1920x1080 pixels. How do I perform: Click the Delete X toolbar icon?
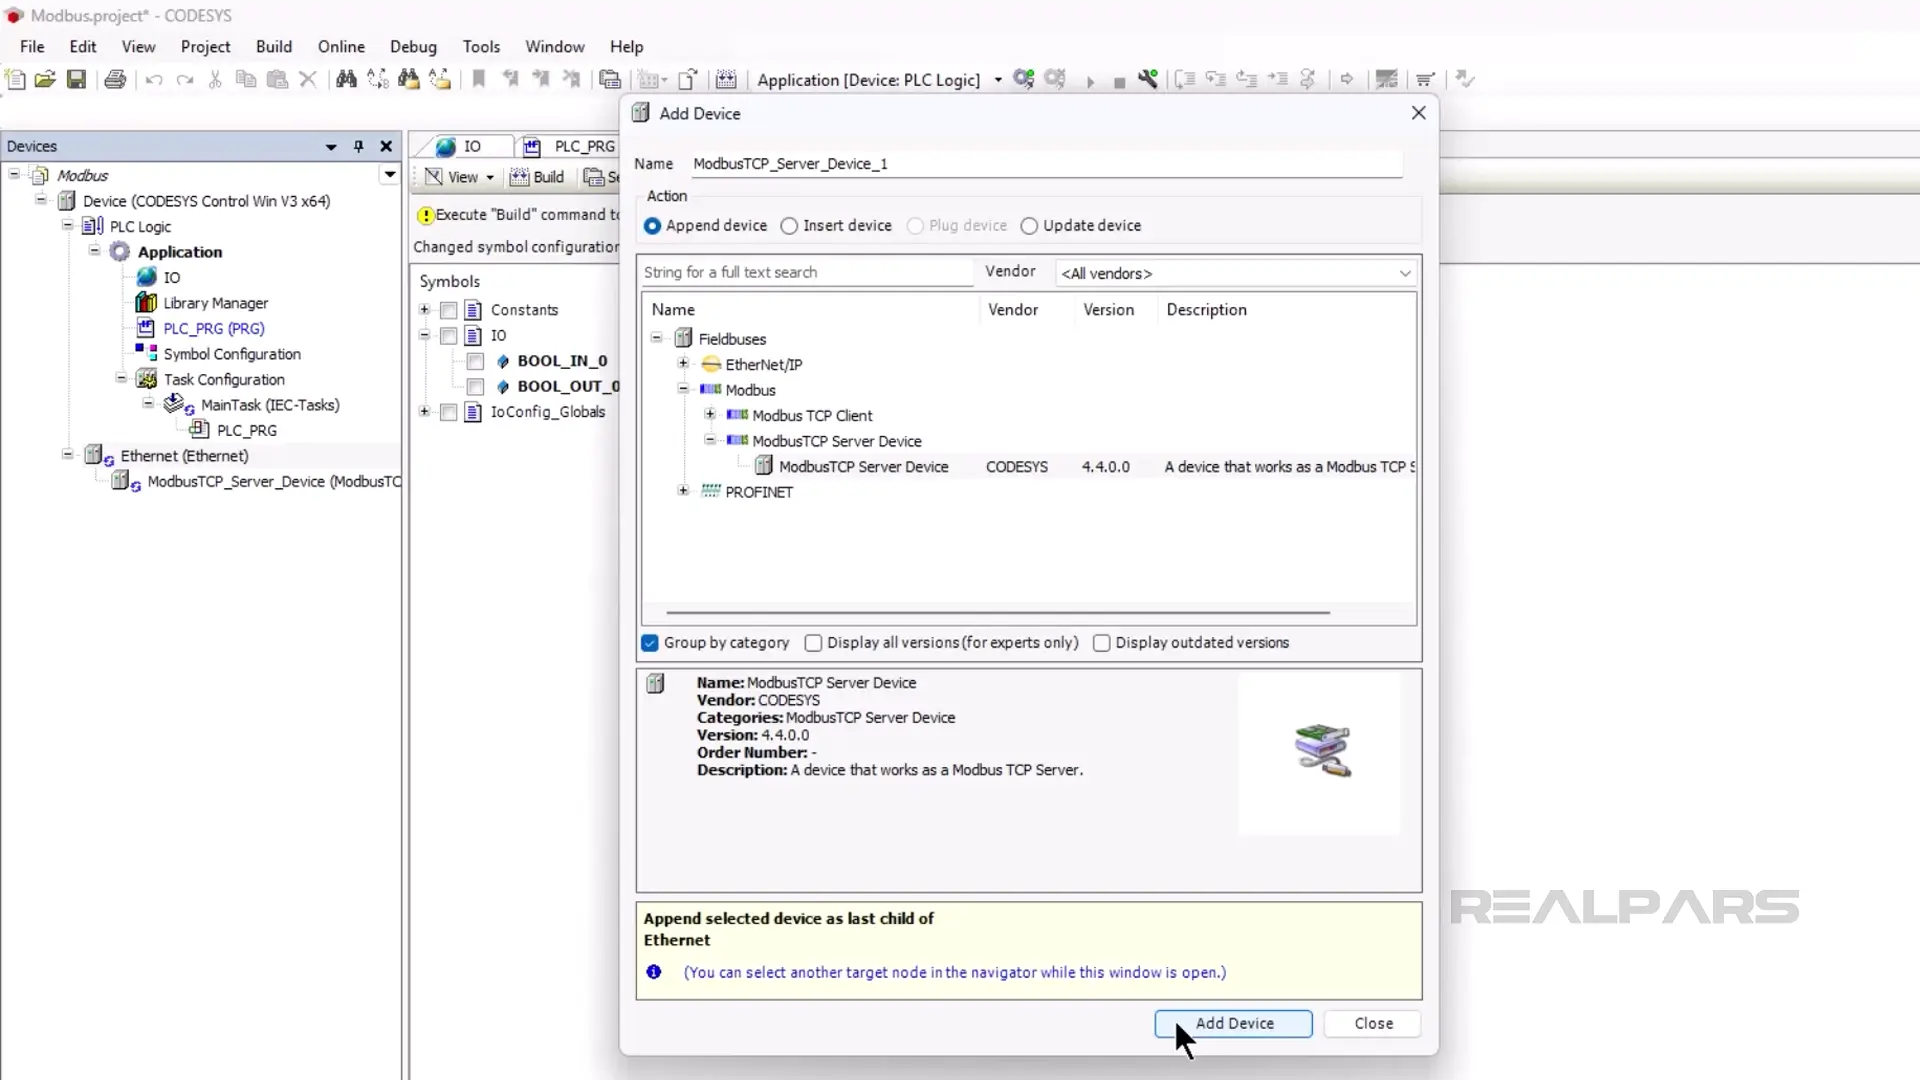[308, 79]
